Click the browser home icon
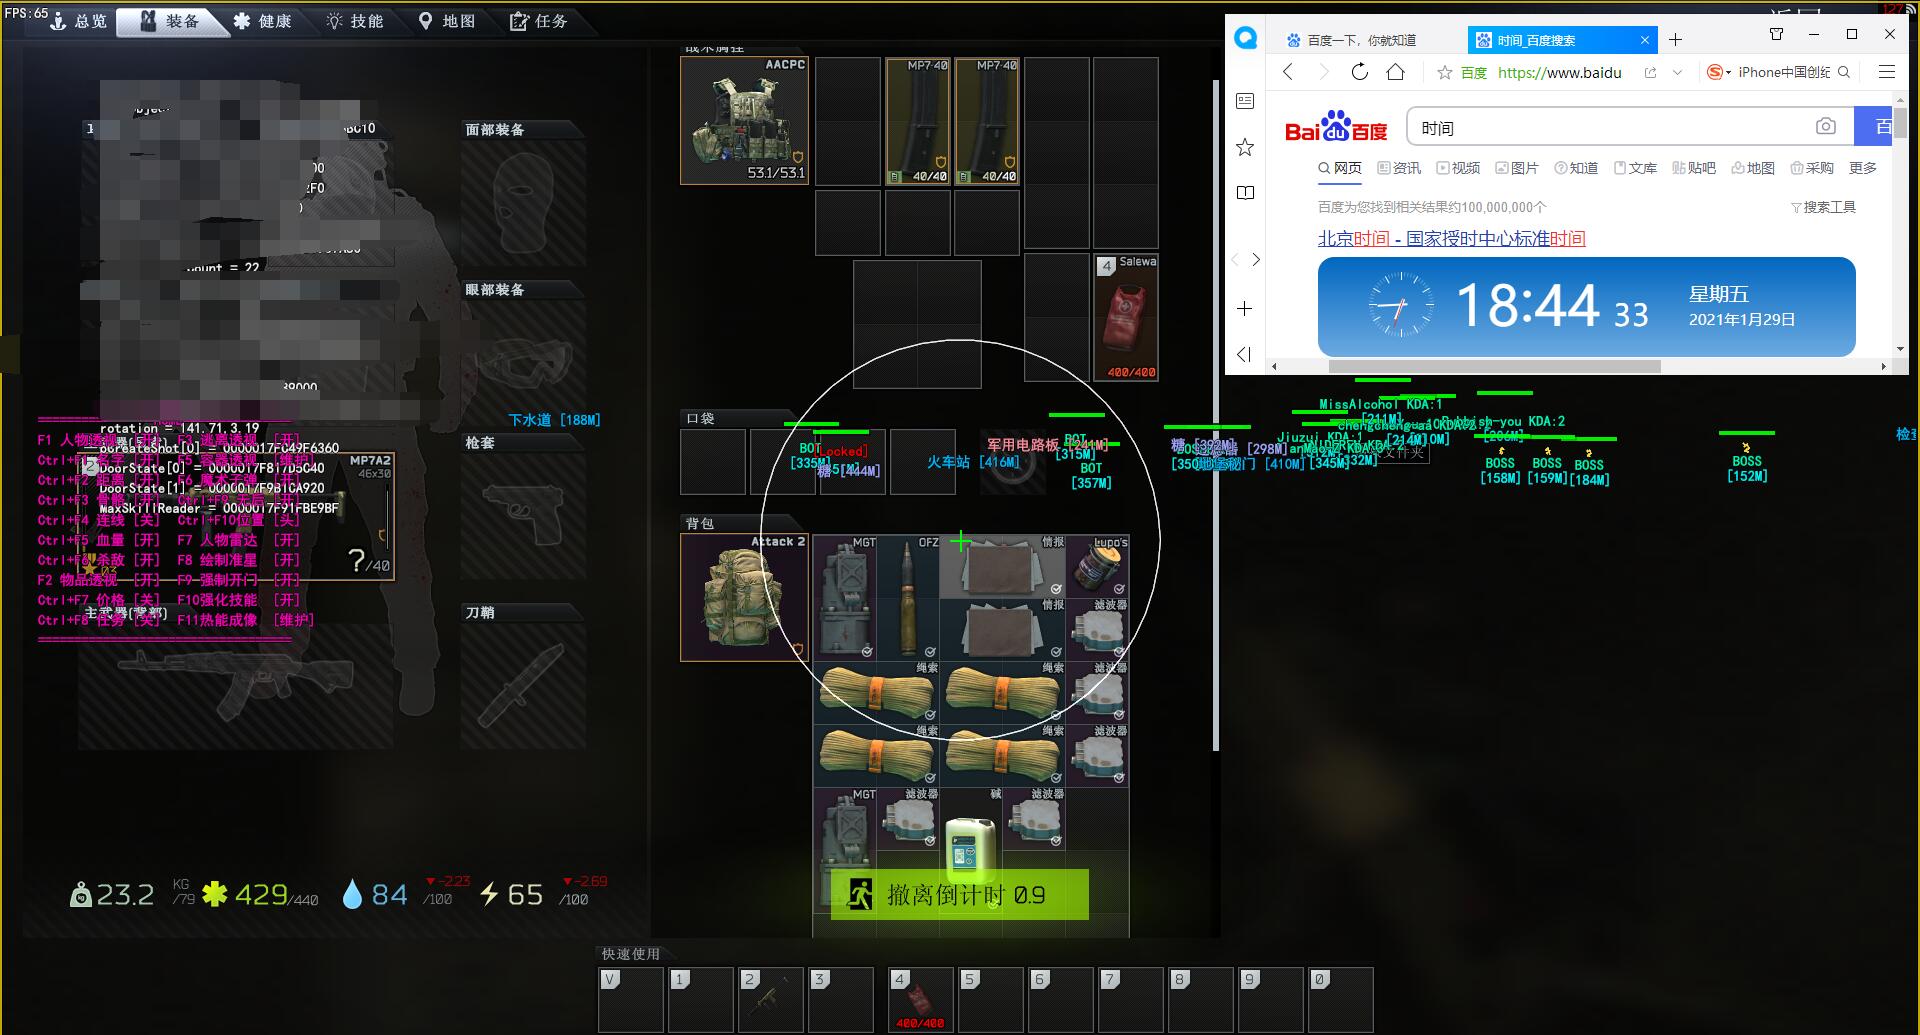This screenshot has width=1920, height=1035. tap(1396, 72)
